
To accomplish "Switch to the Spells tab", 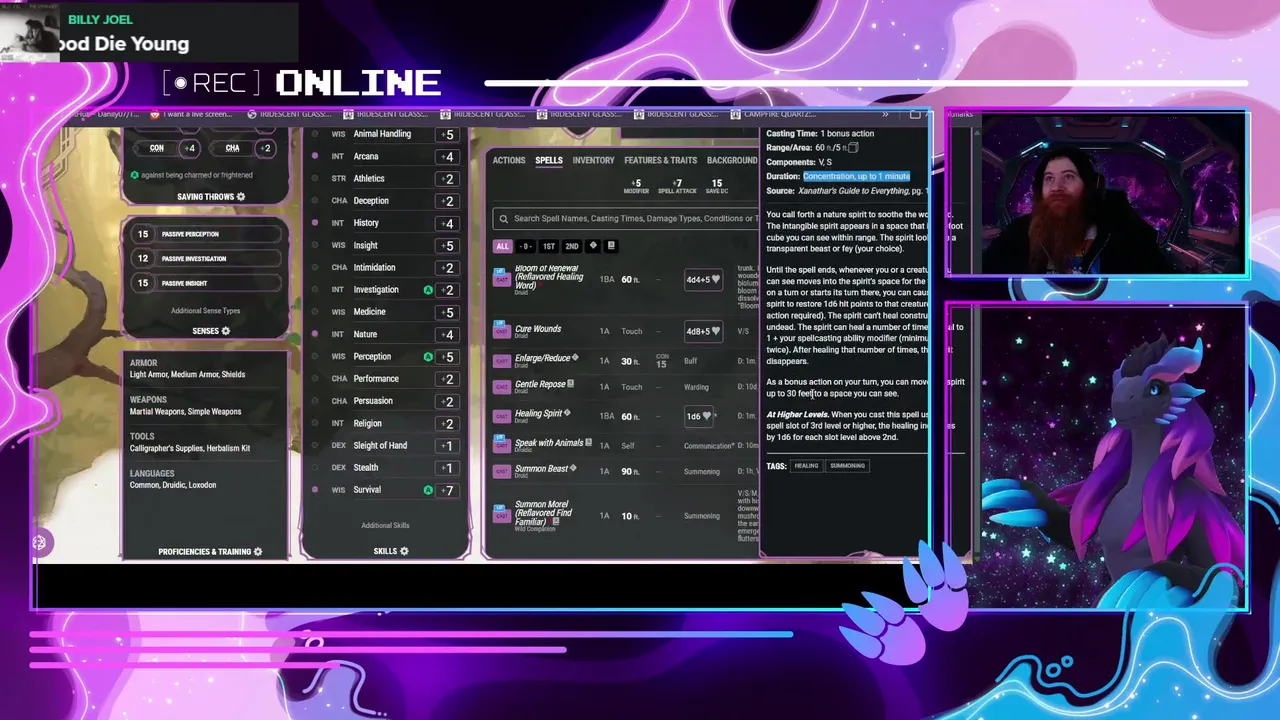I will coord(549,160).
